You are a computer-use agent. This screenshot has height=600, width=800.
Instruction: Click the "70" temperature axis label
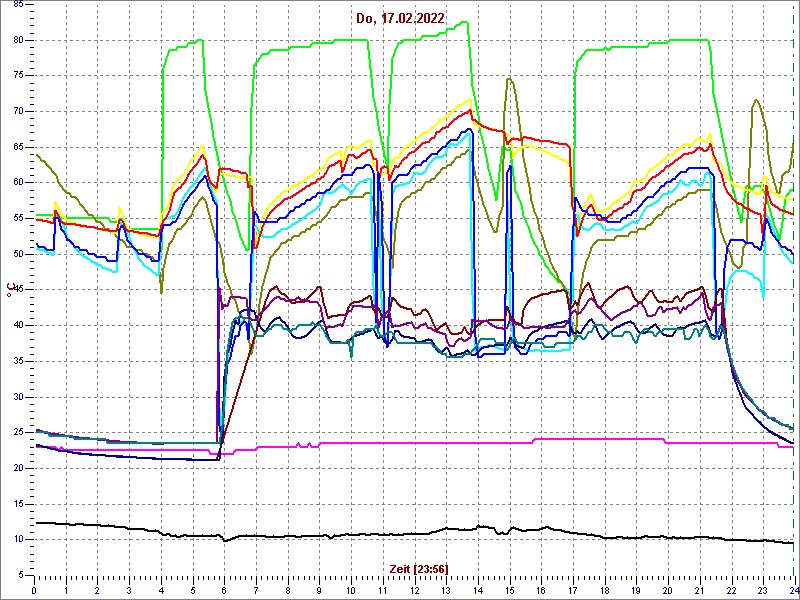(x=18, y=111)
